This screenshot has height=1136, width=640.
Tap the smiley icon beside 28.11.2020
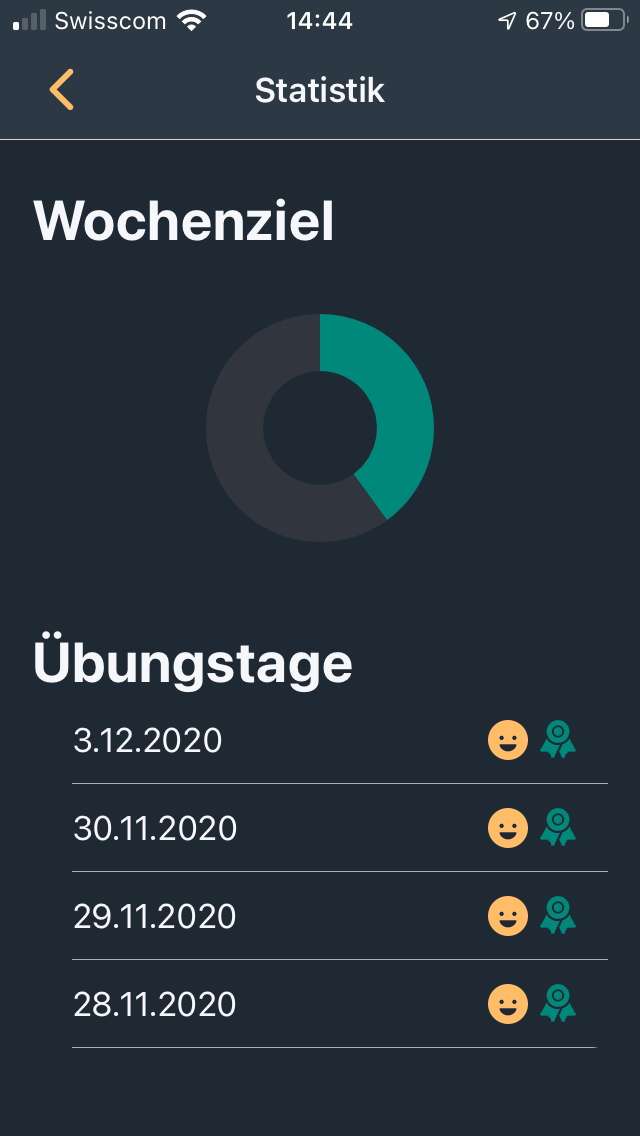(x=507, y=1004)
